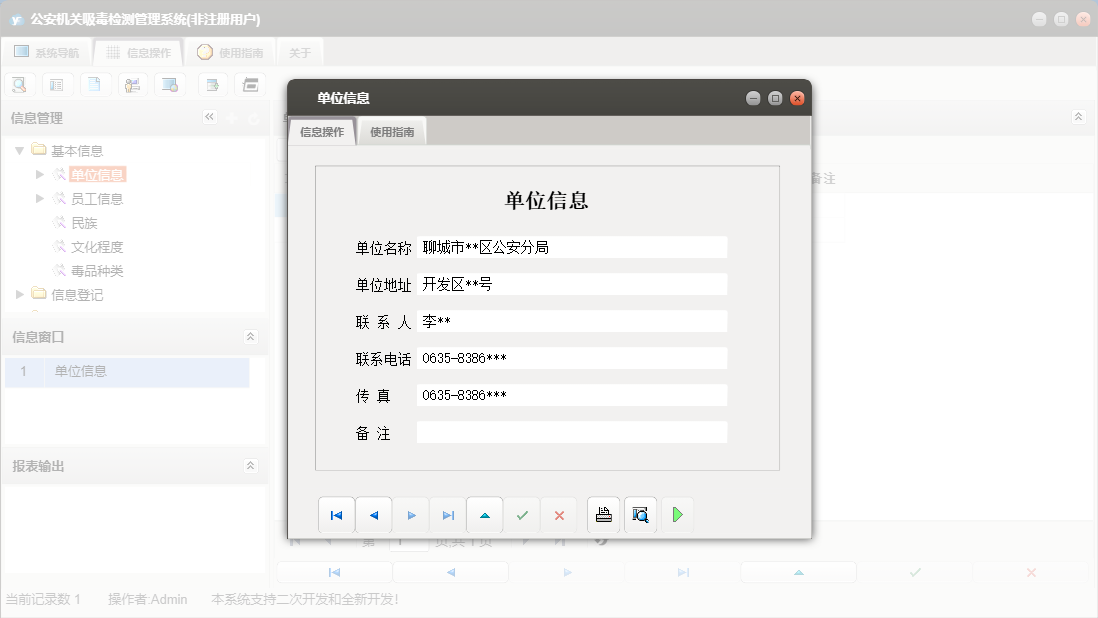Open the 系统导航 menu
This screenshot has height=618, width=1098.
(49, 51)
